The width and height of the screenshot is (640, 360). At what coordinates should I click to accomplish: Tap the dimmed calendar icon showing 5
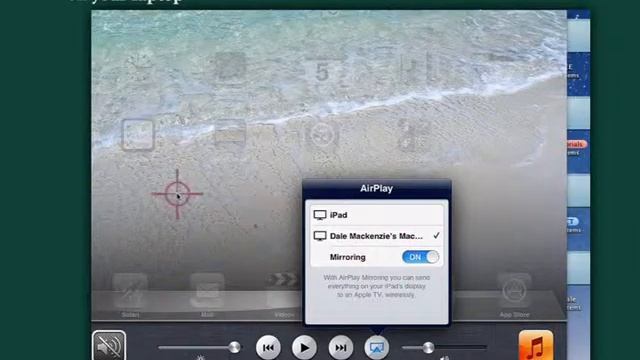[322, 69]
